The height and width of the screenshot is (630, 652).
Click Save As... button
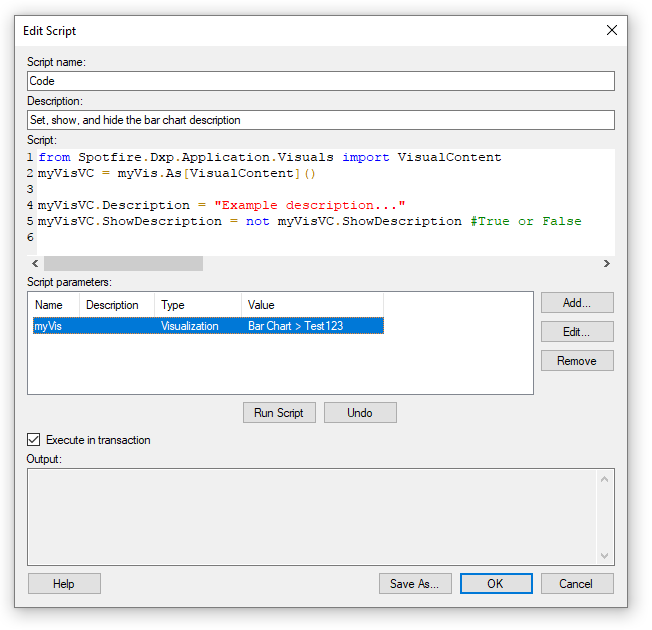[x=415, y=584]
